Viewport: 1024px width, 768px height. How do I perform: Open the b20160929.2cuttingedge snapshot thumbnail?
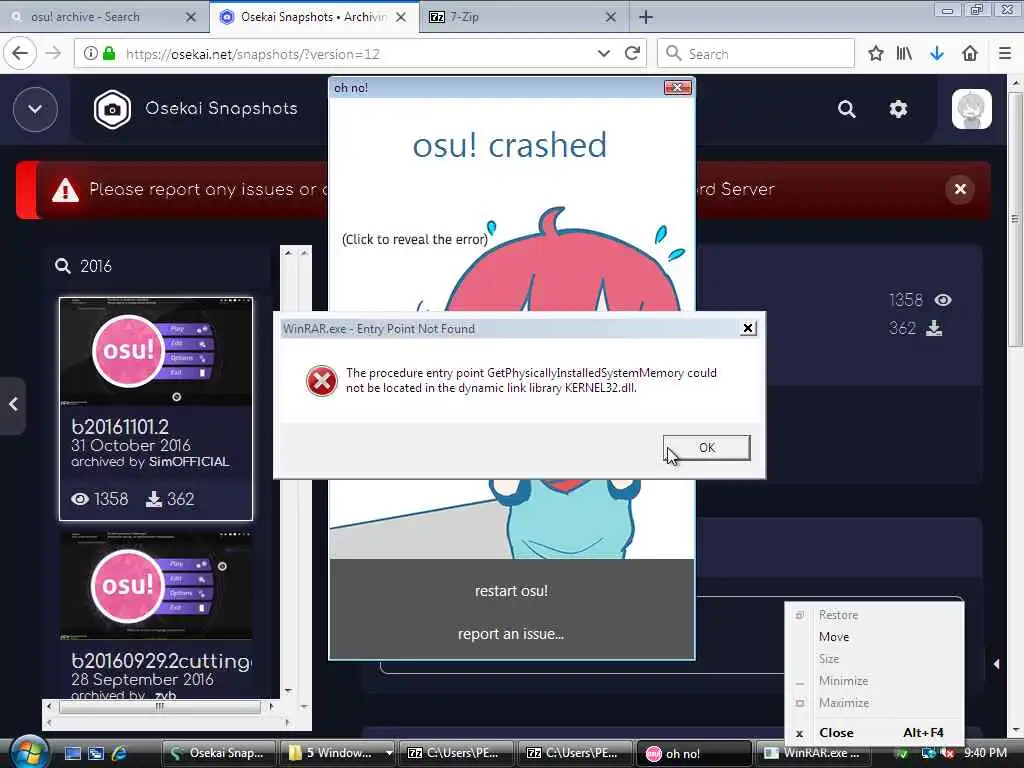coord(156,585)
